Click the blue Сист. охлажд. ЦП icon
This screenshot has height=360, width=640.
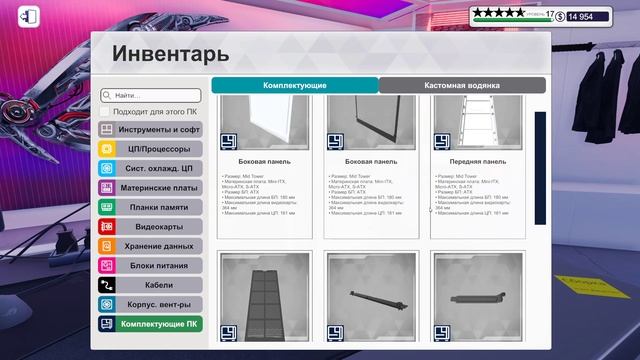107,168
